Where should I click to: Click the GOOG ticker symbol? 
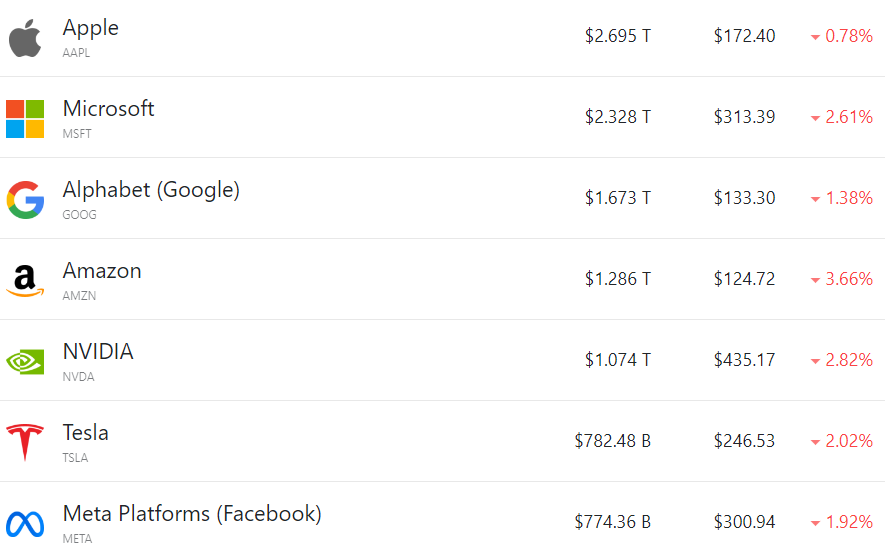tap(80, 214)
